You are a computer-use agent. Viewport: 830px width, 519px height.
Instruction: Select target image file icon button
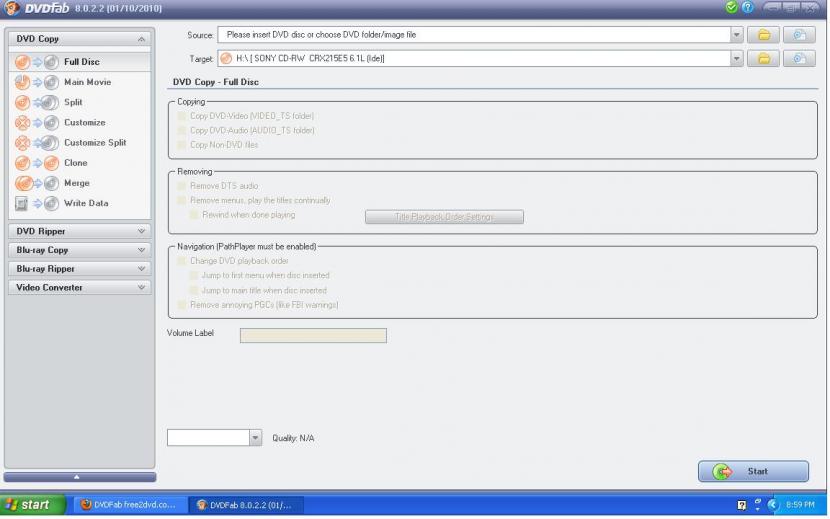pos(801,59)
